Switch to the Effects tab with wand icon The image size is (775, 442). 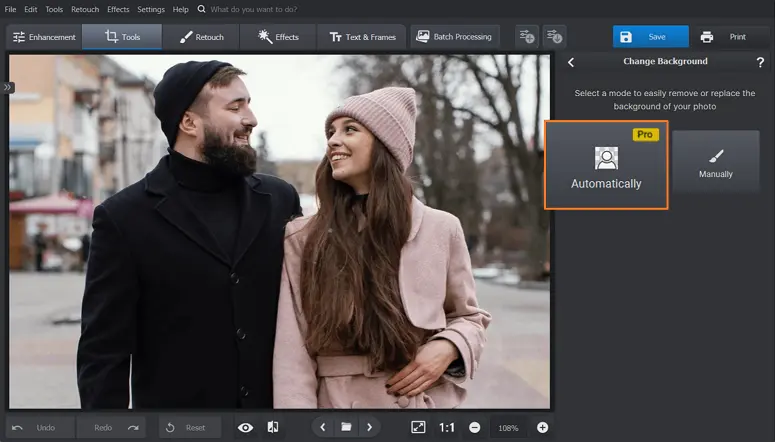tap(278, 37)
